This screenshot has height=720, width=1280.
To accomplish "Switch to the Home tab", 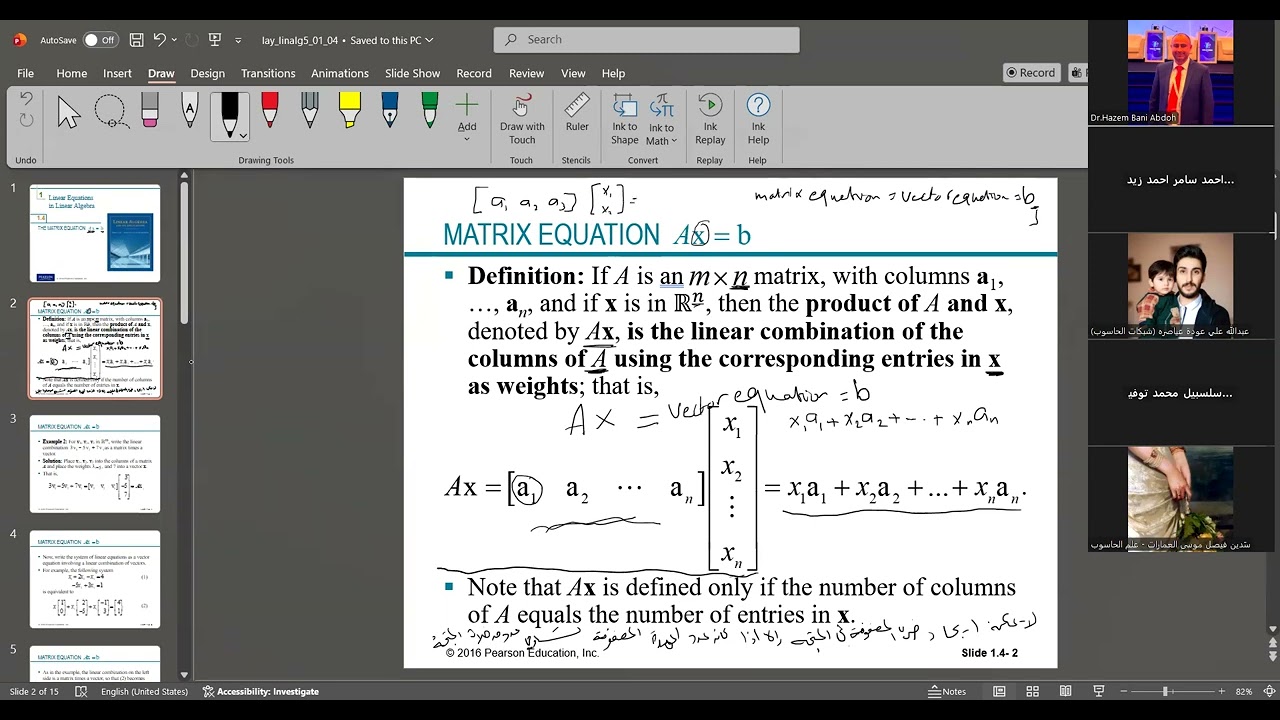I will (71, 73).
